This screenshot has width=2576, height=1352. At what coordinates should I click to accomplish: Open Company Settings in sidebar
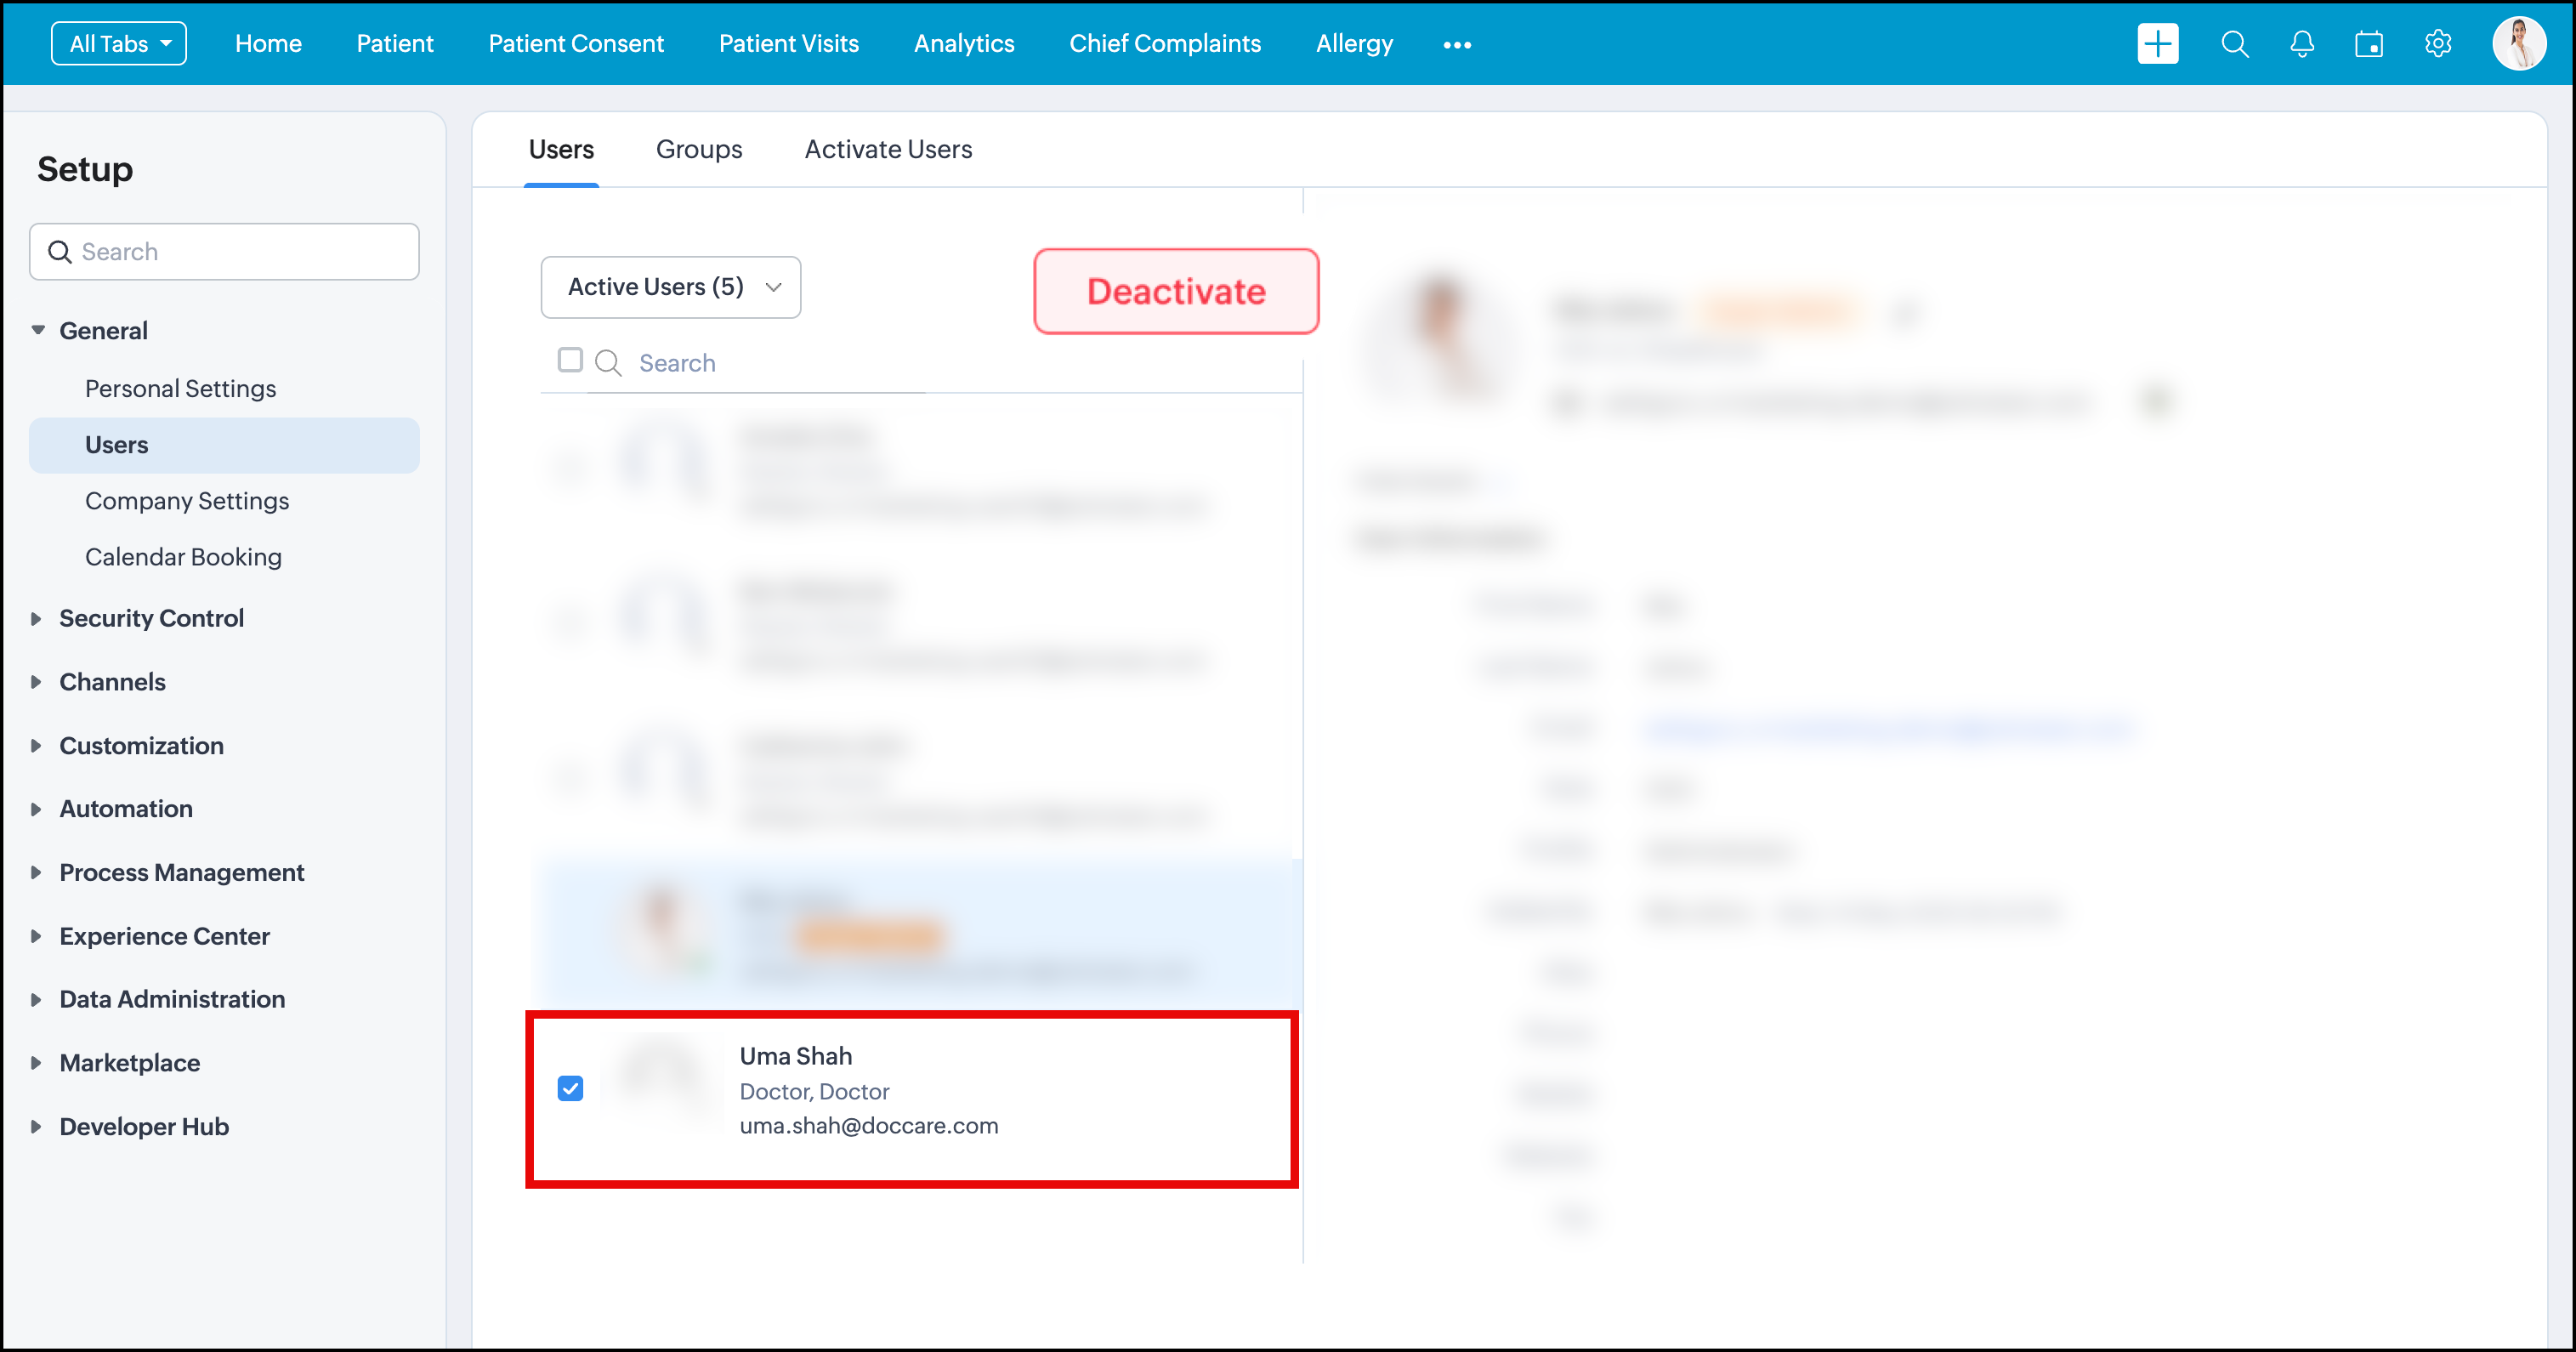pyautogui.click(x=186, y=501)
